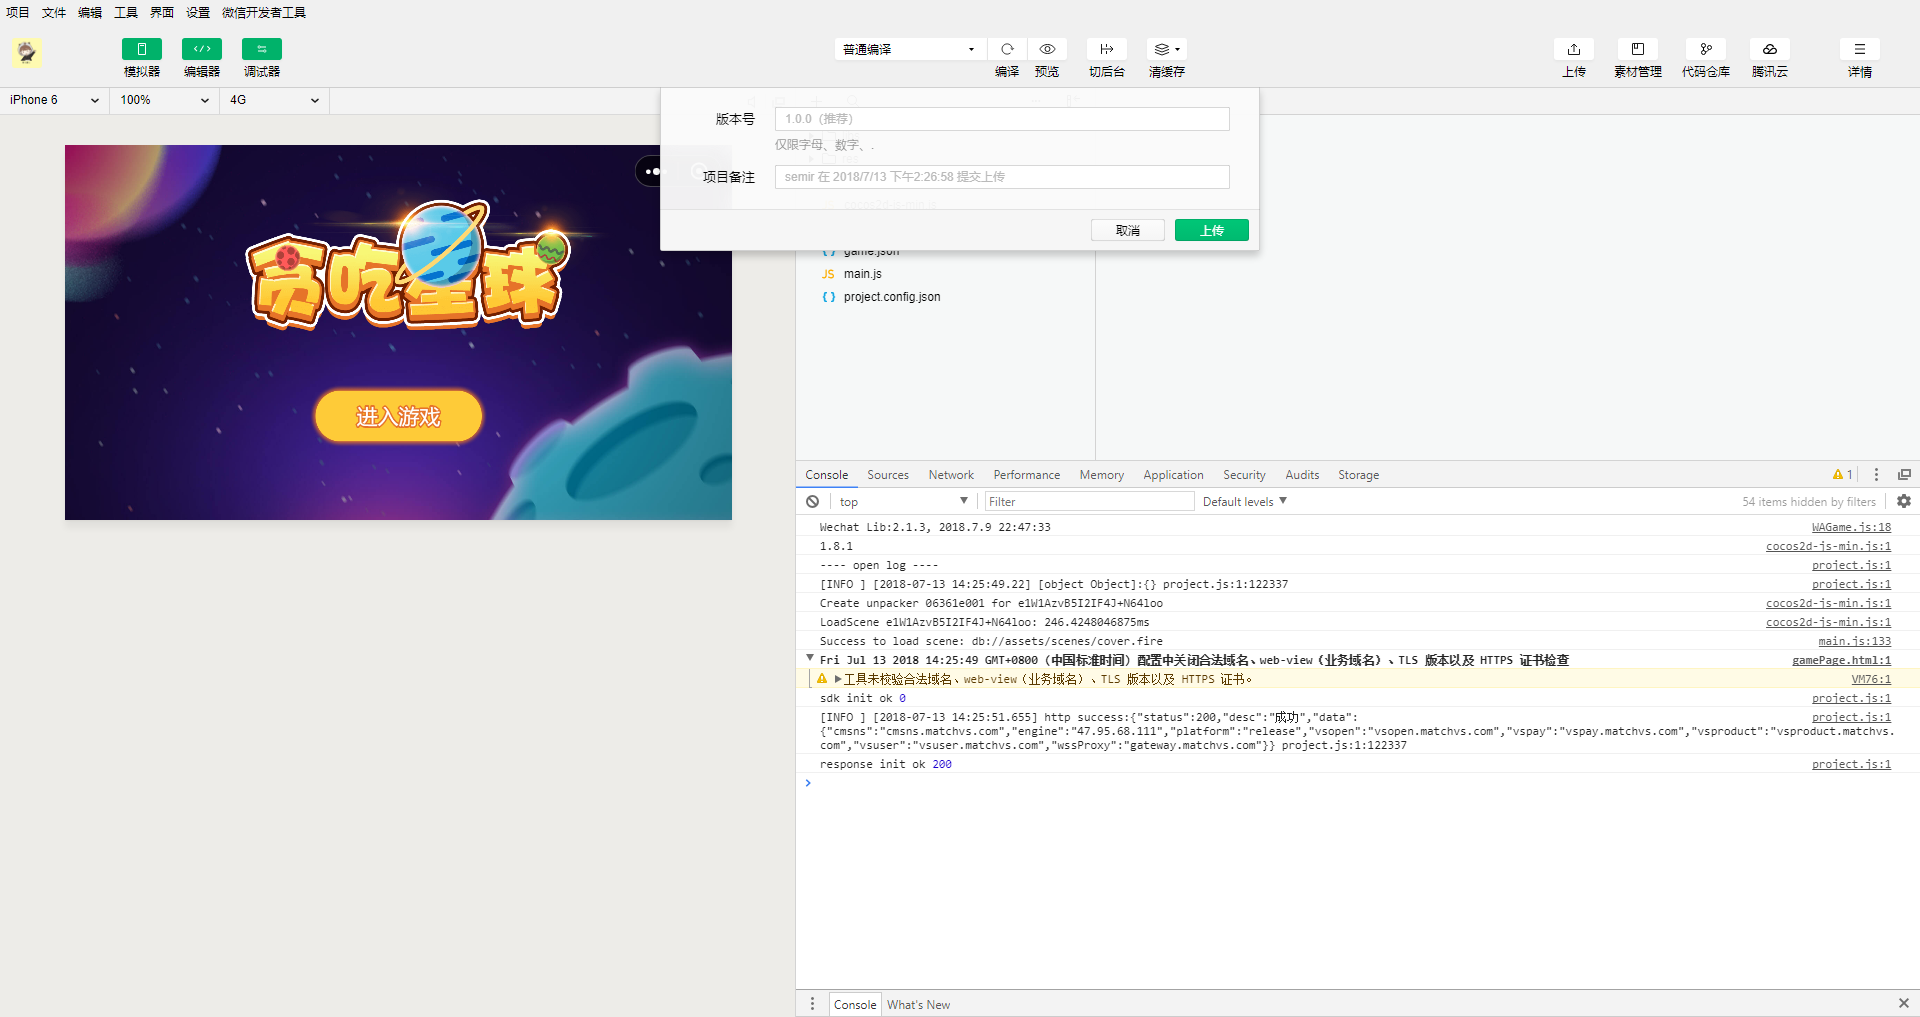Close the bottom console drawer
The height and width of the screenshot is (1017, 1920).
tap(1903, 1003)
